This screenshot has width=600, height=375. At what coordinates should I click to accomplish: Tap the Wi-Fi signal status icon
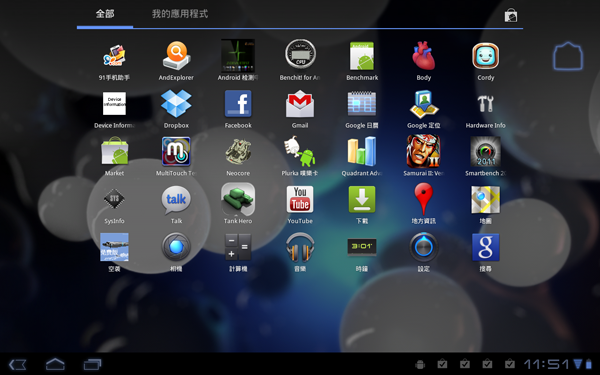(578, 364)
